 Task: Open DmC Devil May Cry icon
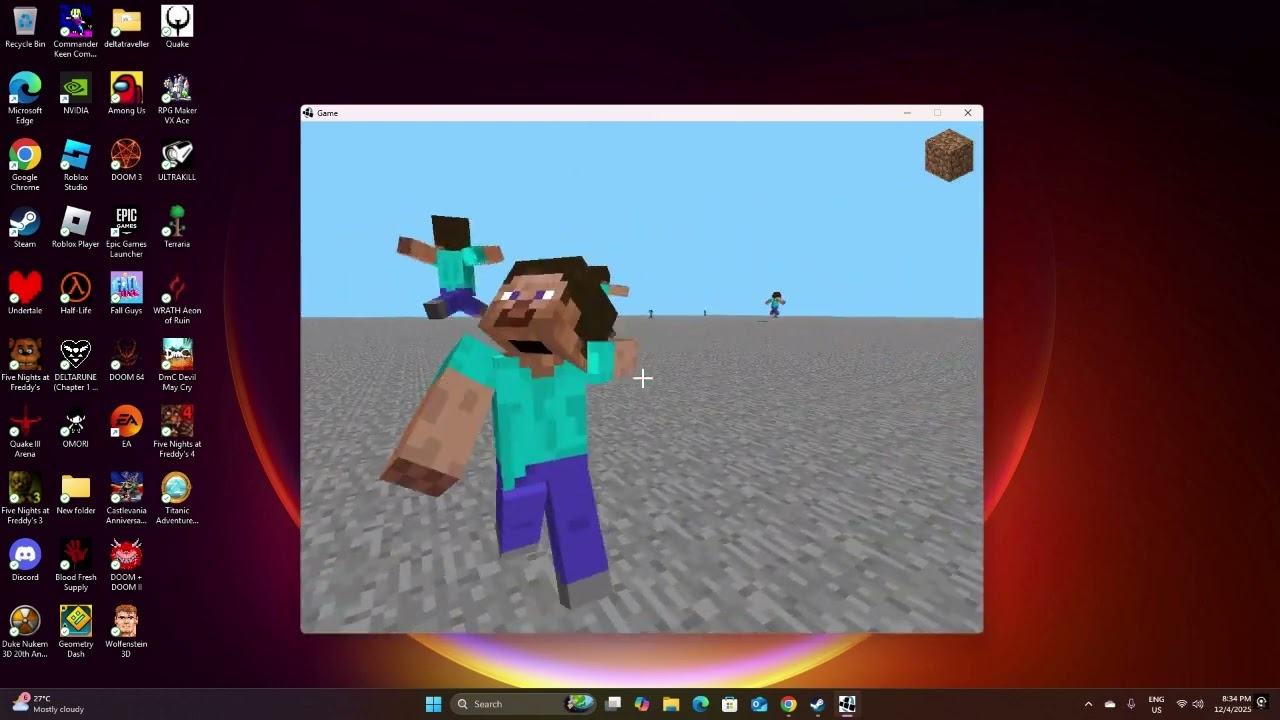click(x=177, y=366)
